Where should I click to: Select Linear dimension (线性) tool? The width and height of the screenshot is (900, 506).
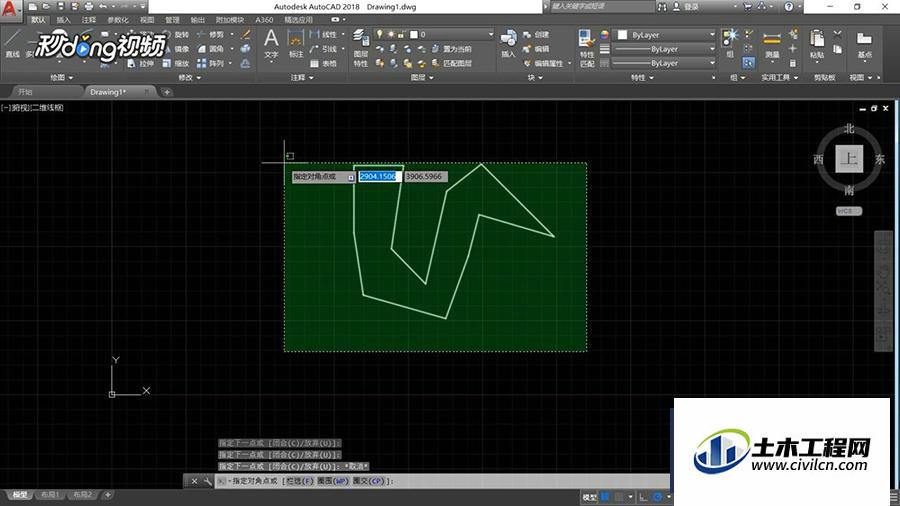pos(323,35)
